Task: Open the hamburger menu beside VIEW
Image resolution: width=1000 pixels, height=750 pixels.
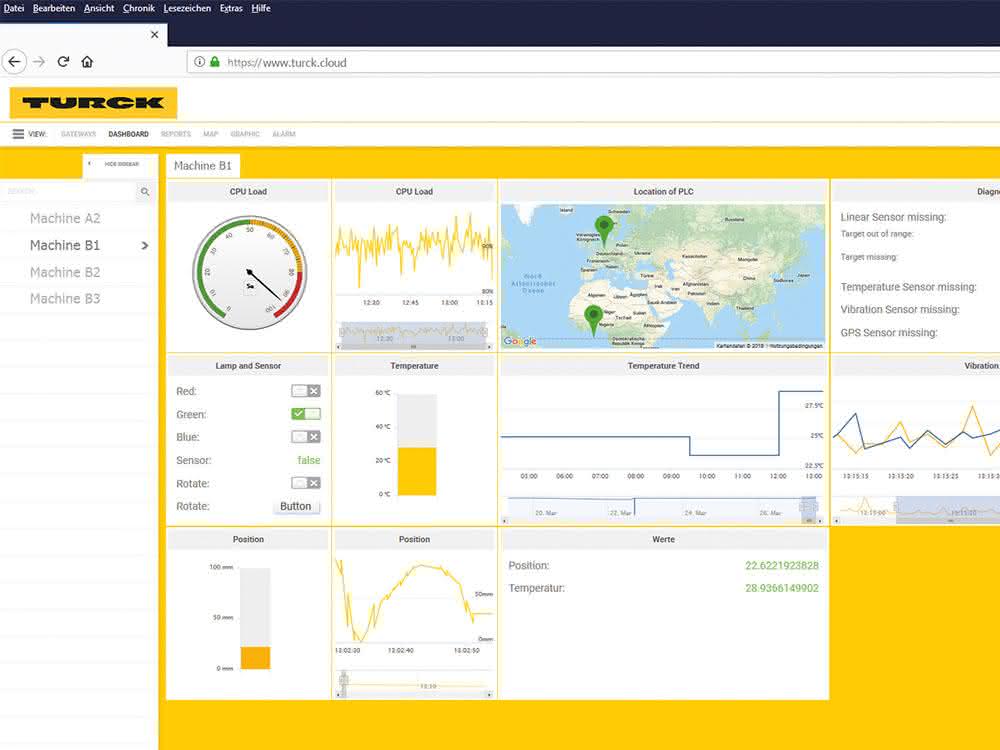Action: pos(18,134)
